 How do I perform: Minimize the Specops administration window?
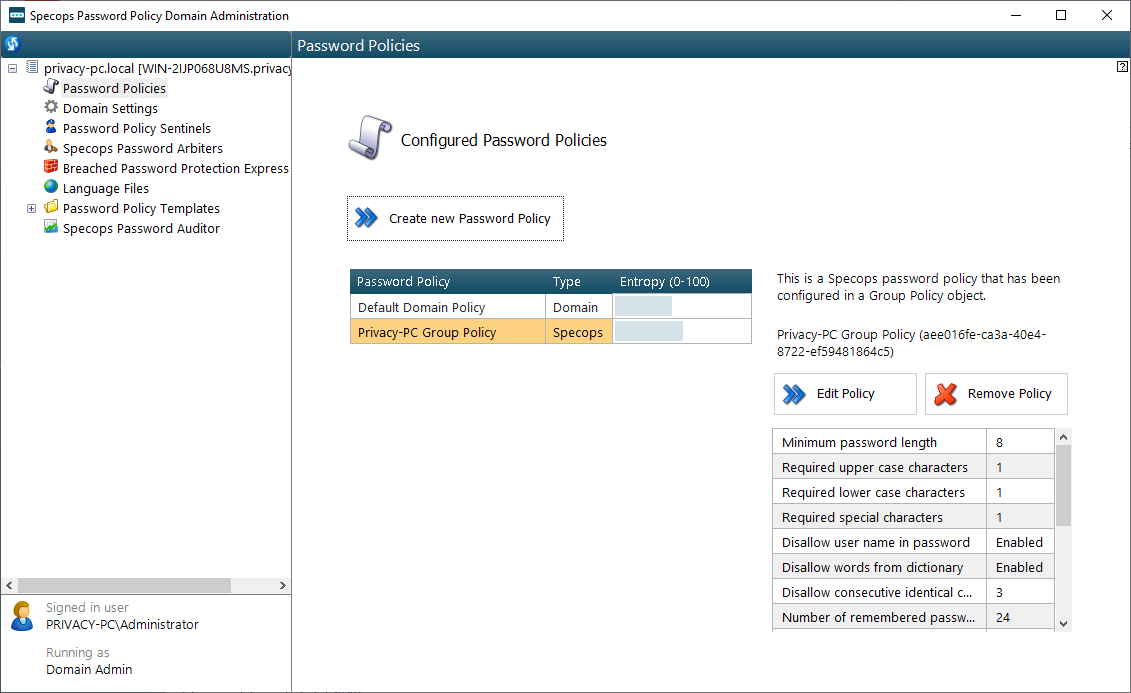coord(1016,15)
